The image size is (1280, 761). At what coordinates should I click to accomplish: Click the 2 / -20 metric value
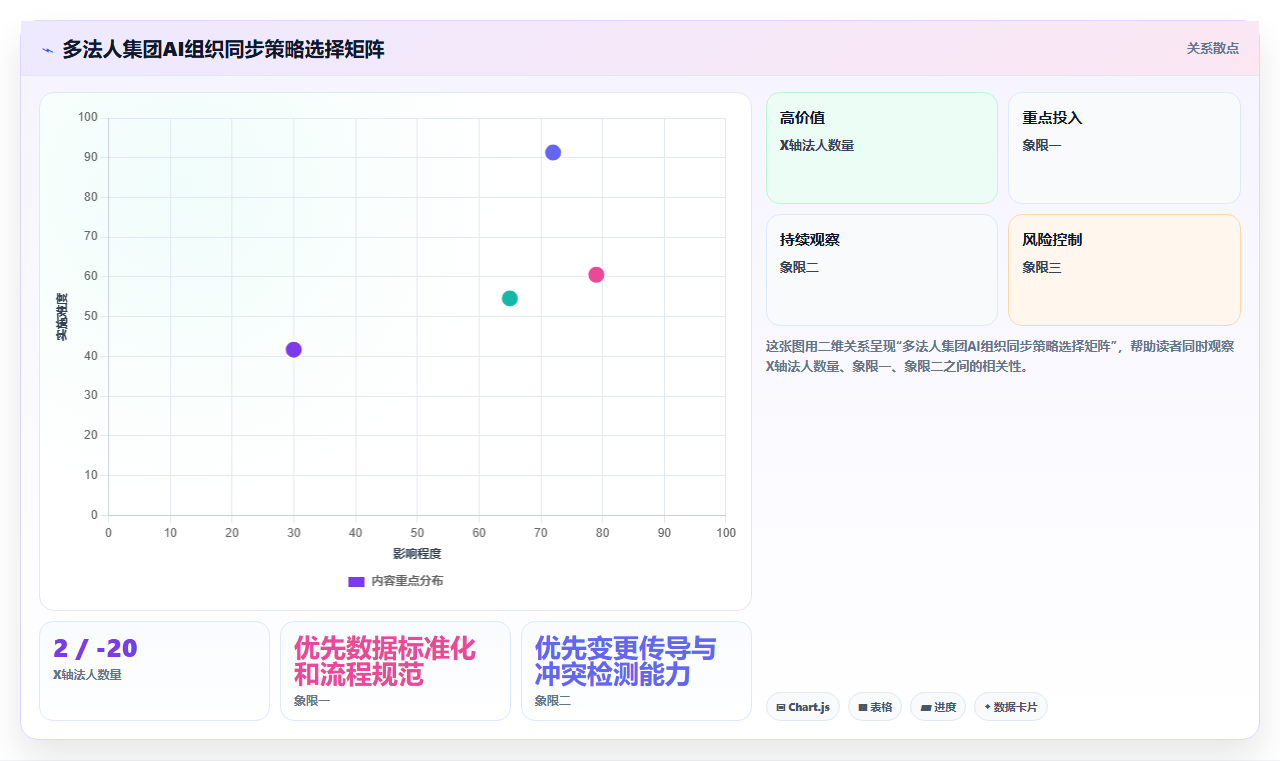[95, 649]
